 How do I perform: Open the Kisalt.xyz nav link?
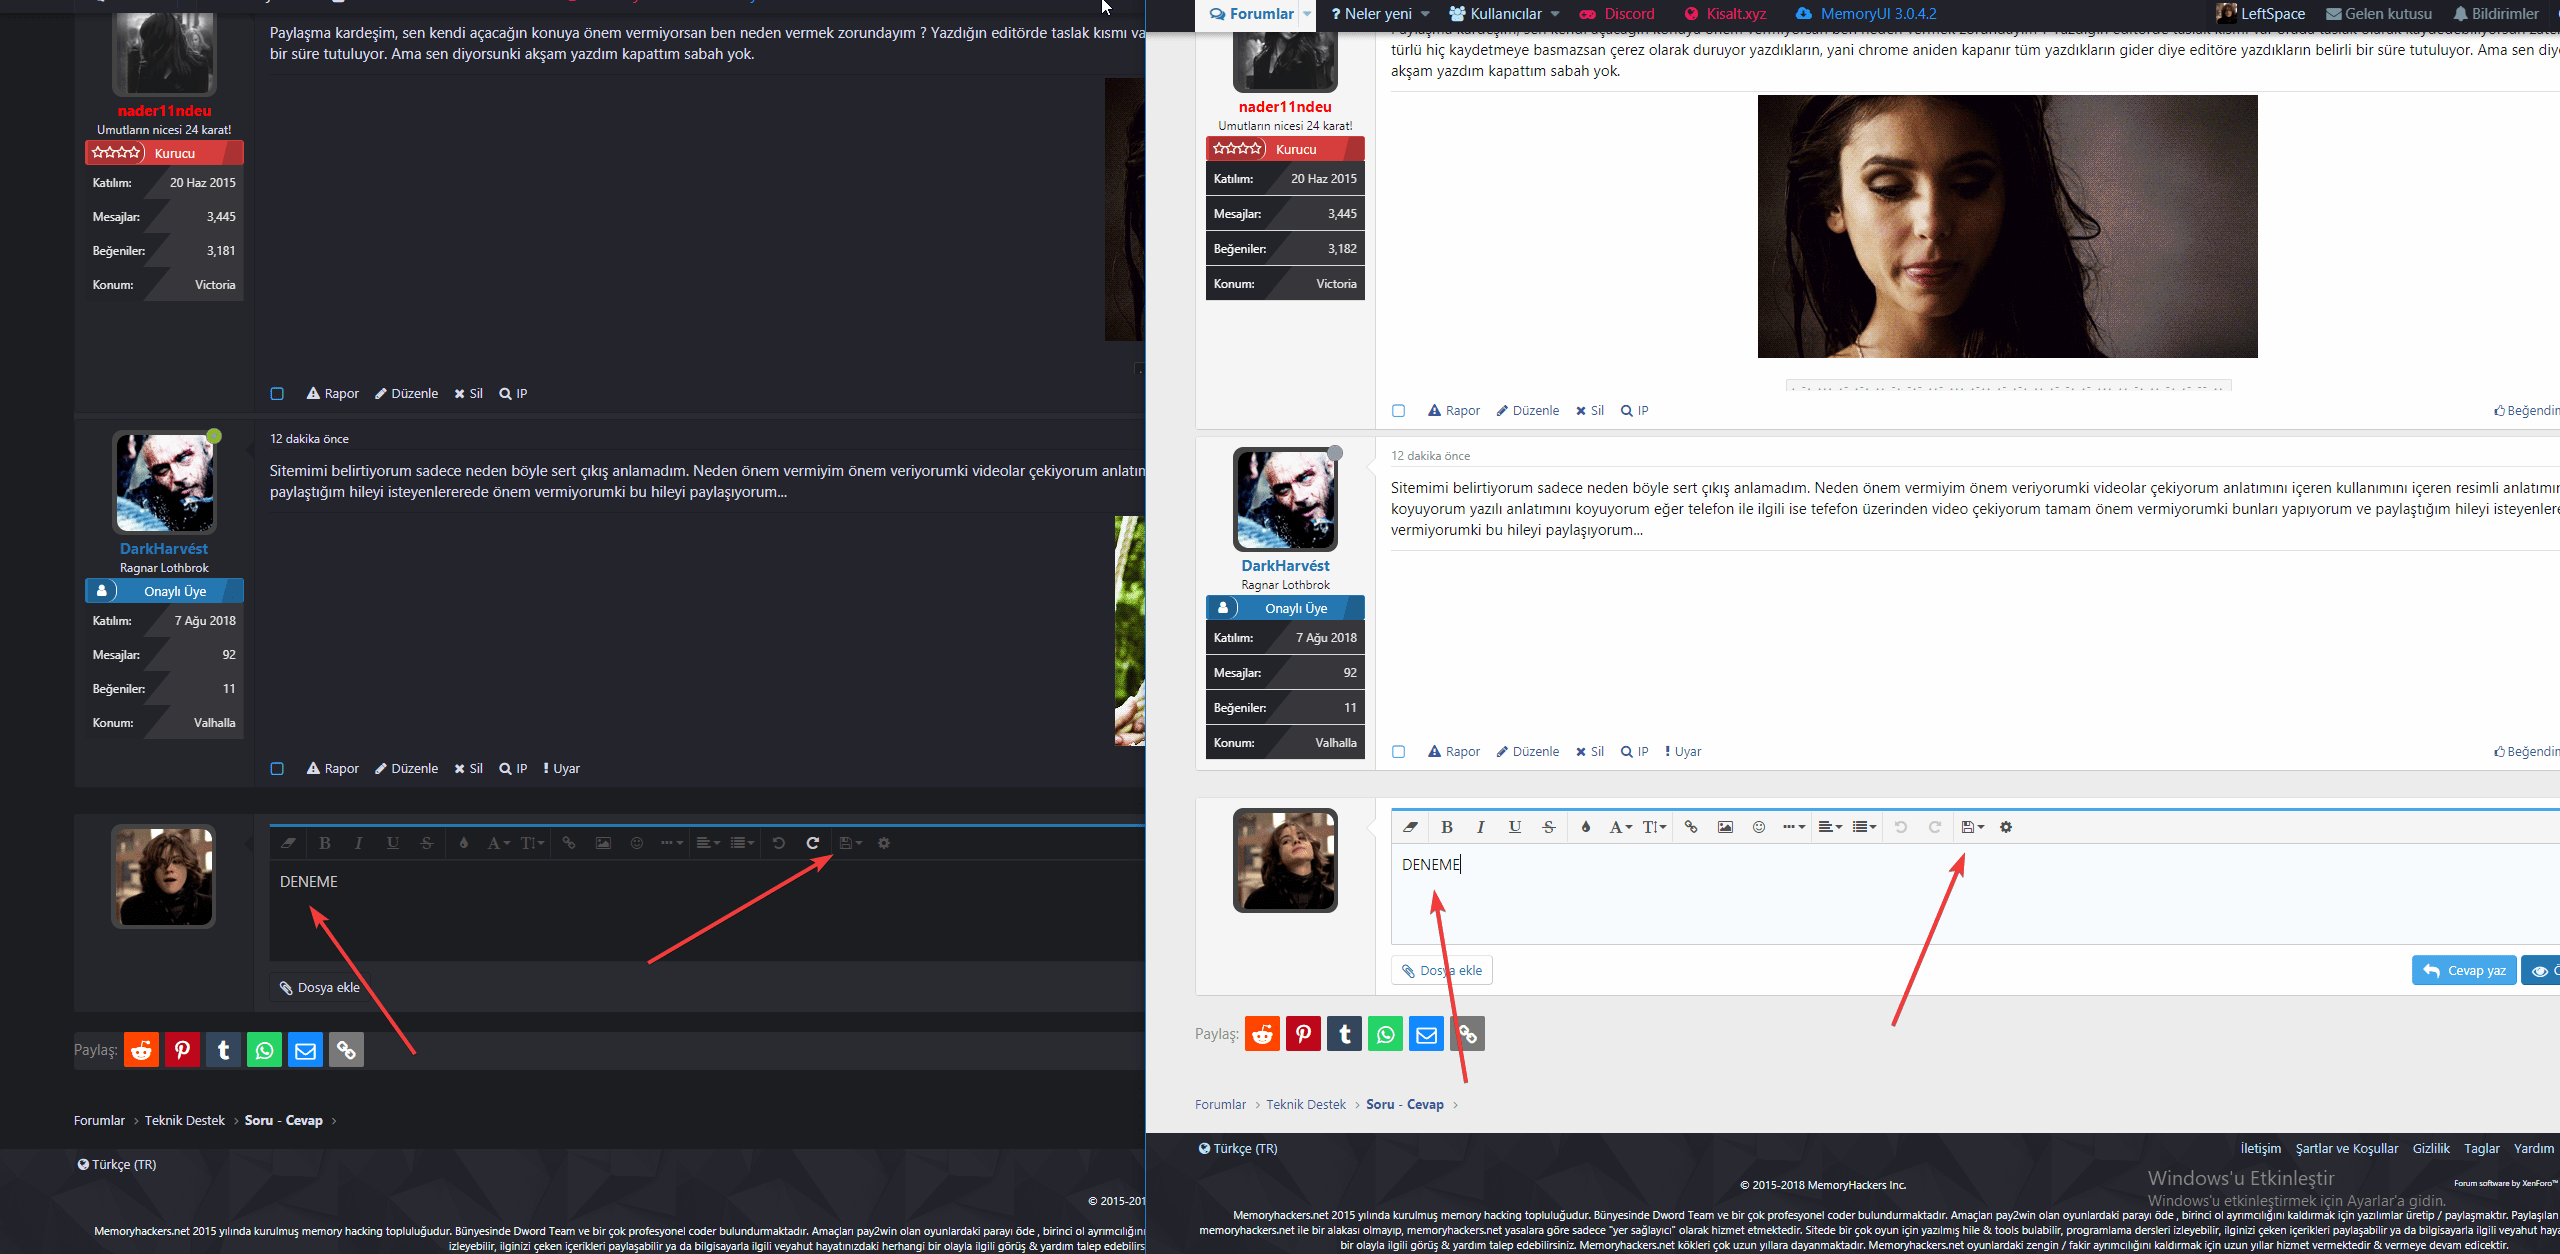pyautogui.click(x=1725, y=14)
